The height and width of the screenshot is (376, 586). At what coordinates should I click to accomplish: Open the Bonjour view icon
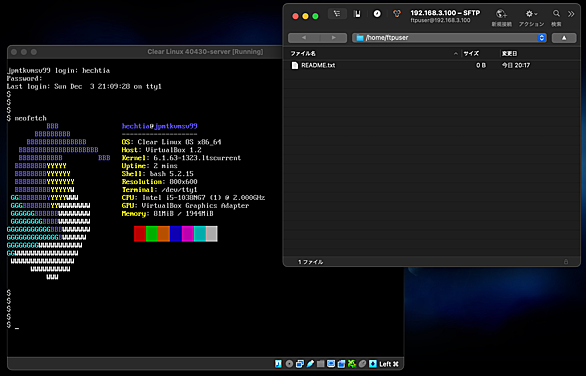(x=397, y=14)
